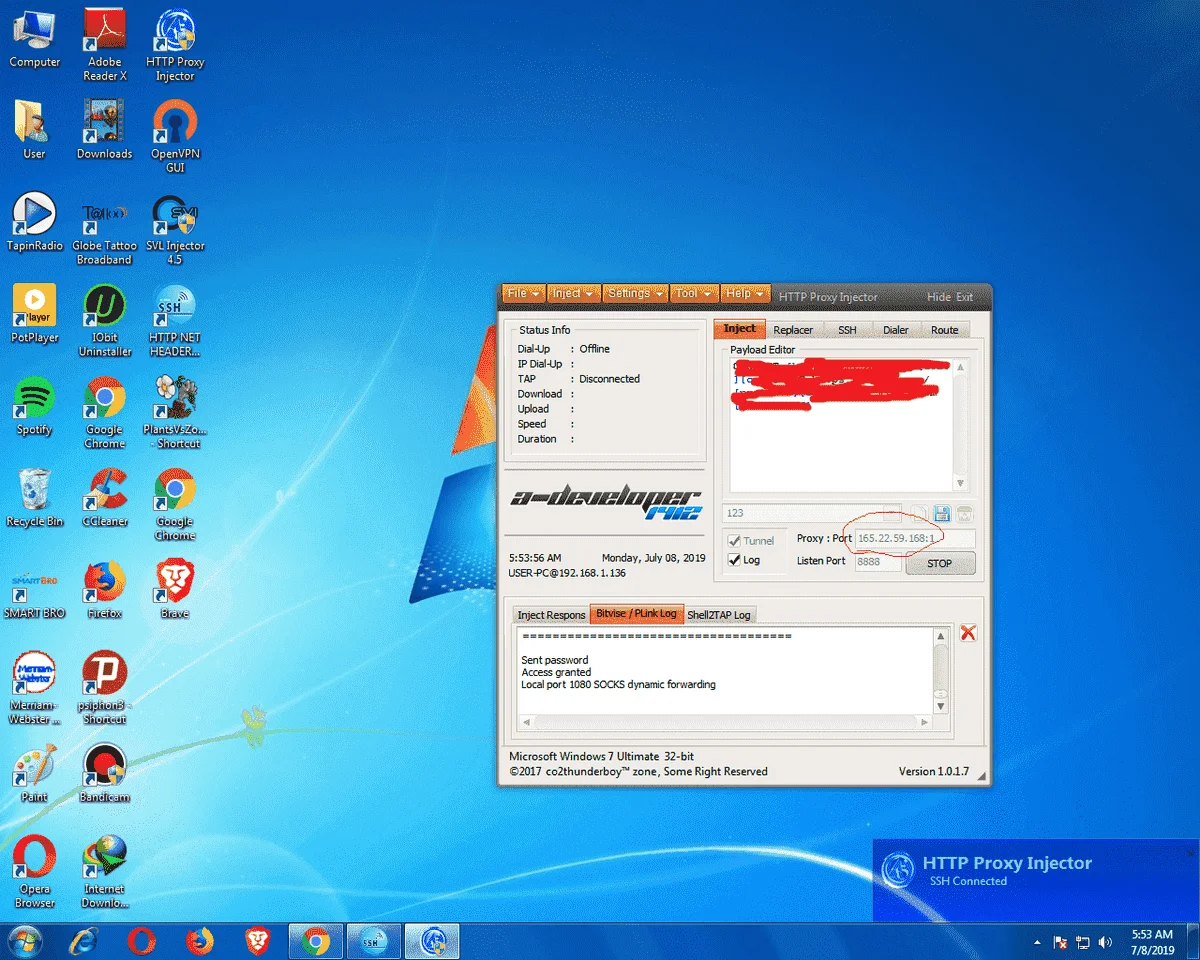Switch to the SSH tab

click(847, 330)
